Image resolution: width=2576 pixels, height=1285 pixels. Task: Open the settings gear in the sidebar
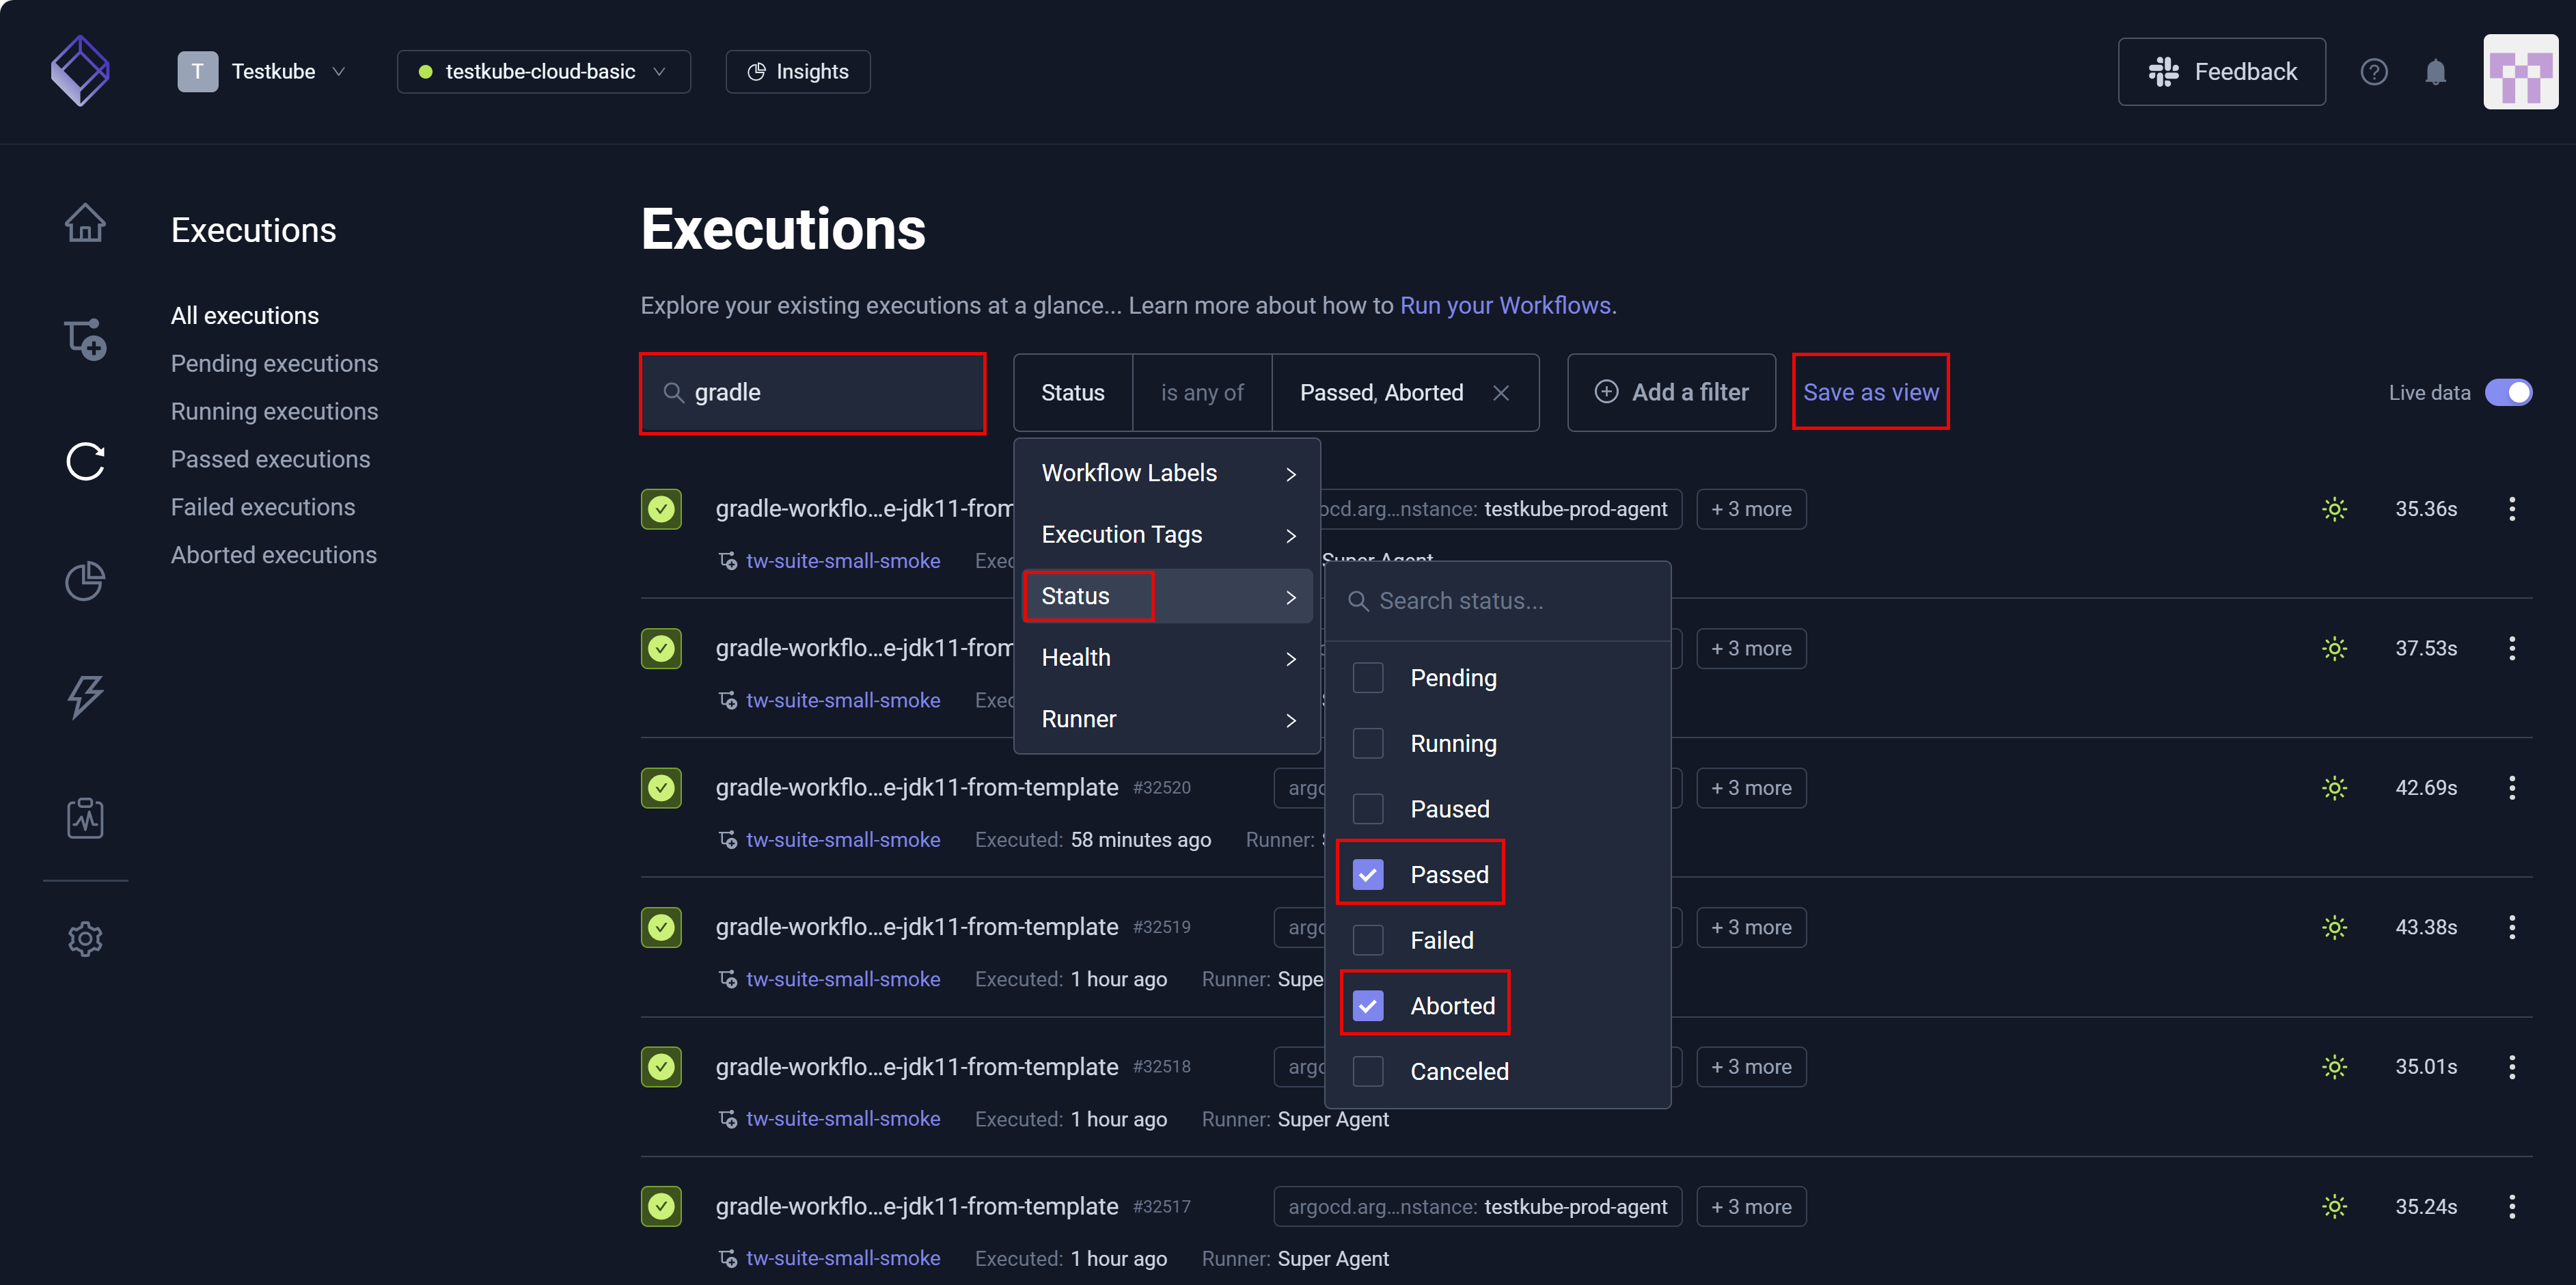[x=85, y=939]
